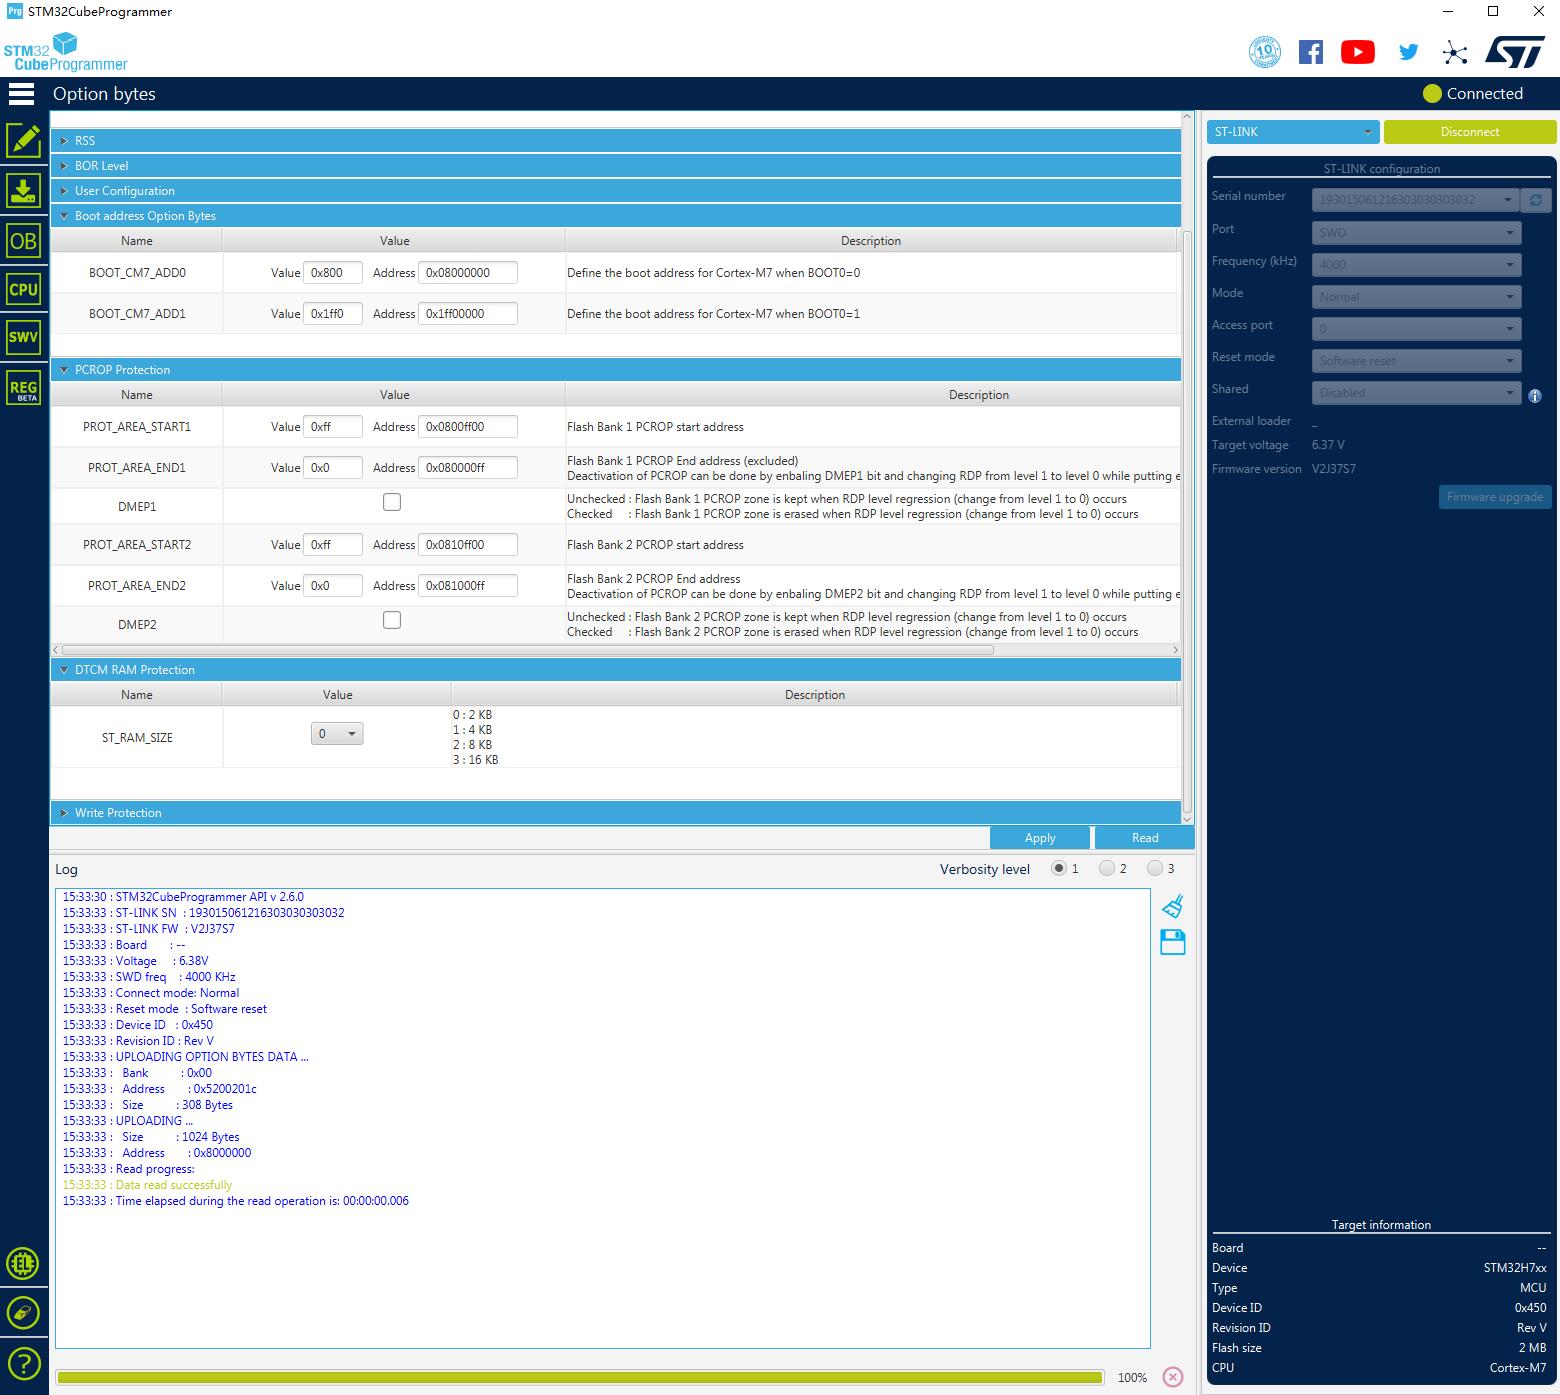1560x1395 pixels.
Task: Click the option bytes vertical scrollbar
Action: point(1187,520)
